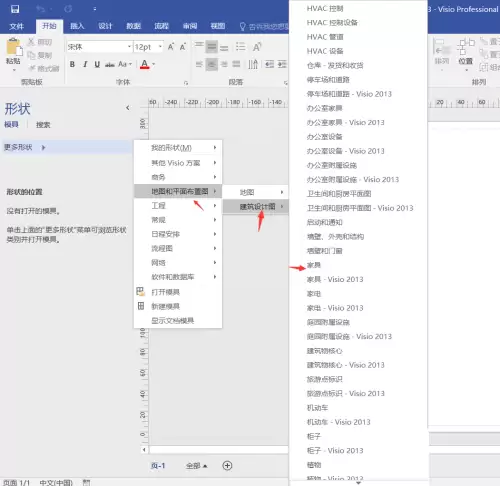Image resolution: width=500 pixels, height=486 pixels.
Task: Open the 宋体 font name dropdown
Action: click(129, 47)
